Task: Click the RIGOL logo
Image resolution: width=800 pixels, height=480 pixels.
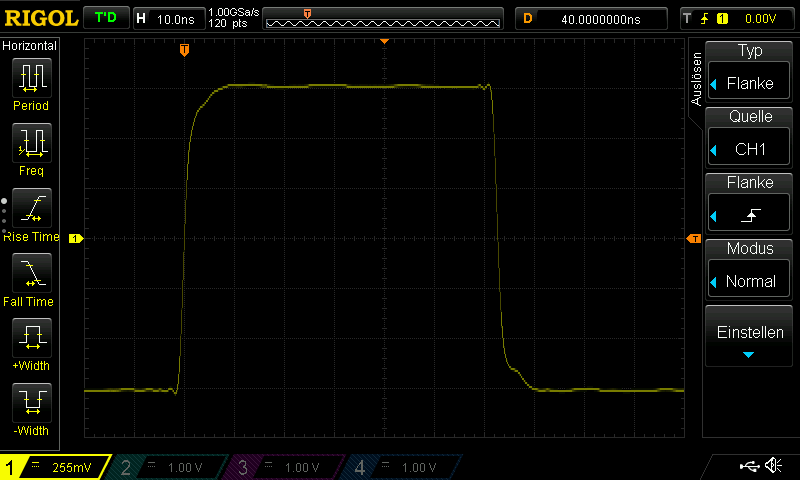Action: click(41, 18)
